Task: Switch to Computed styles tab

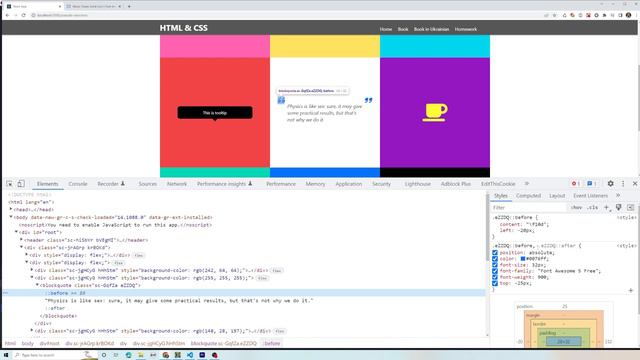Action: [528, 196]
